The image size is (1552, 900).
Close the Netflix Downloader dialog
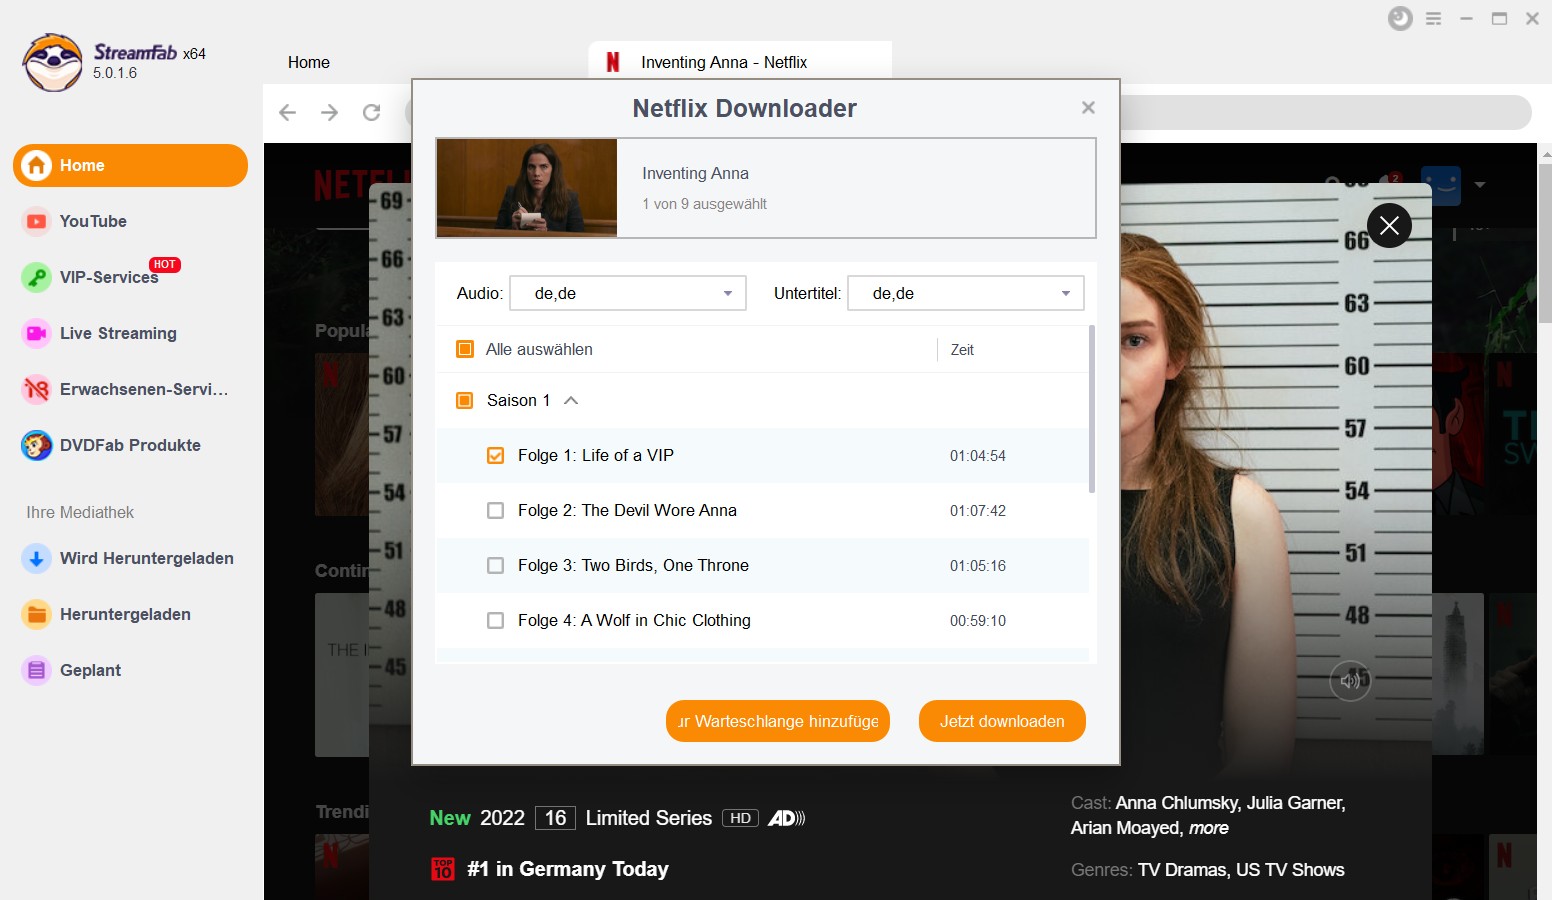click(1088, 107)
